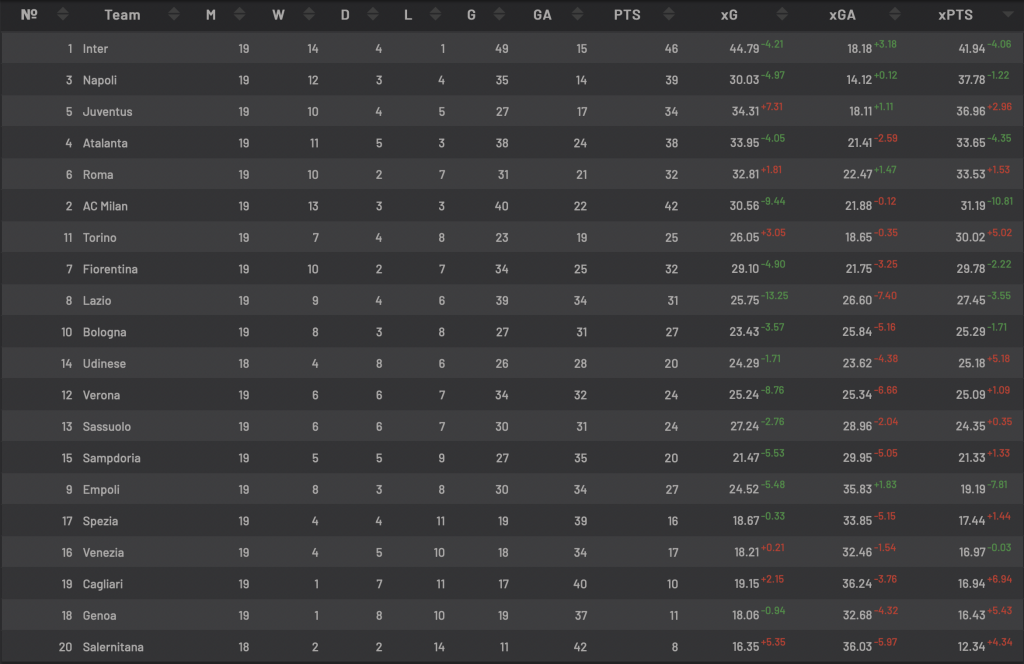Open the AC Milan team page

click(105, 206)
